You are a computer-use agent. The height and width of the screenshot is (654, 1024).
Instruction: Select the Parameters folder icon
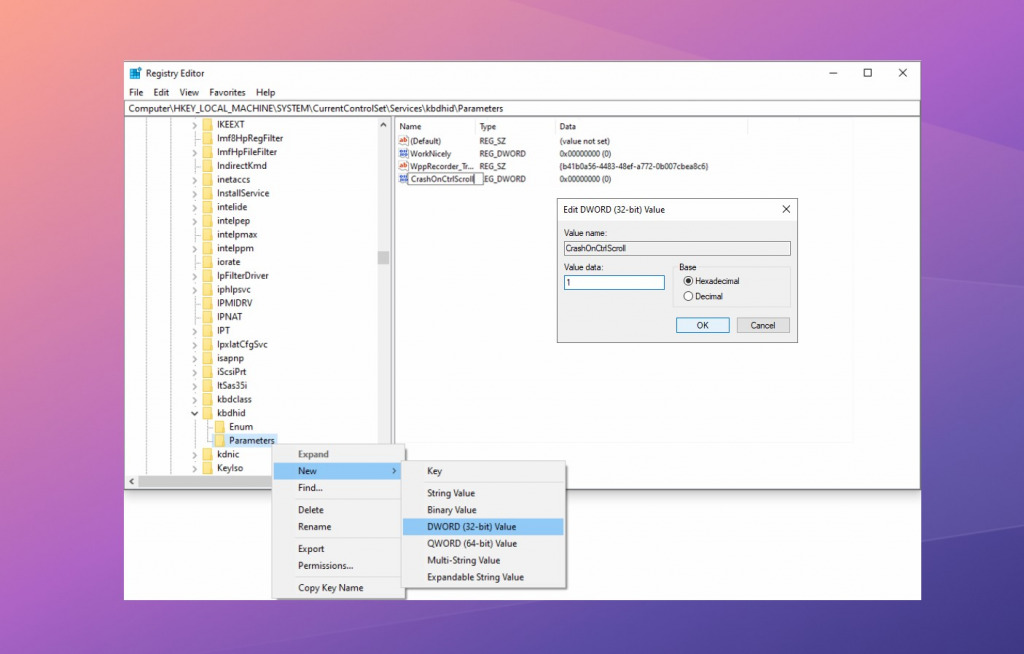click(x=220, y=440)
